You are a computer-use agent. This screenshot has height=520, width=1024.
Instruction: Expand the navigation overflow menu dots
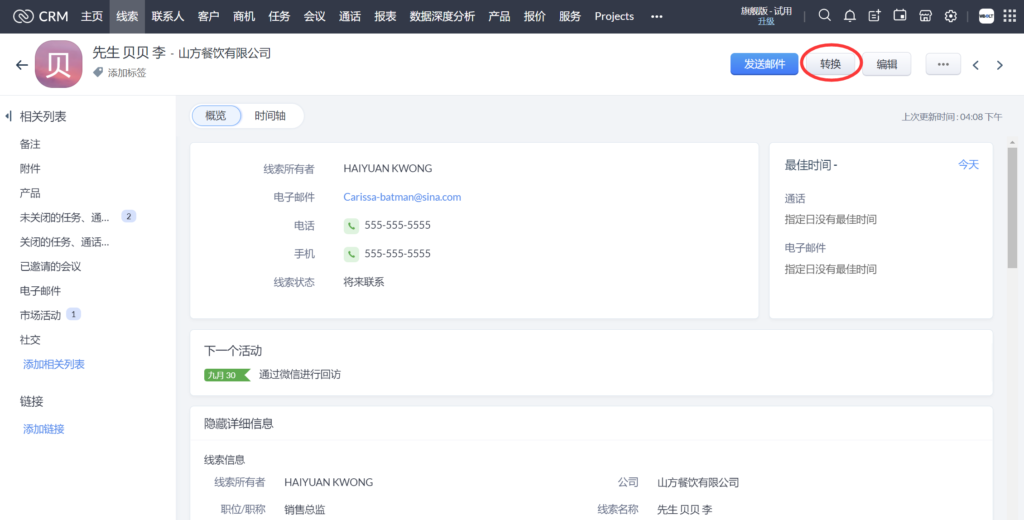tap(656, 16)
